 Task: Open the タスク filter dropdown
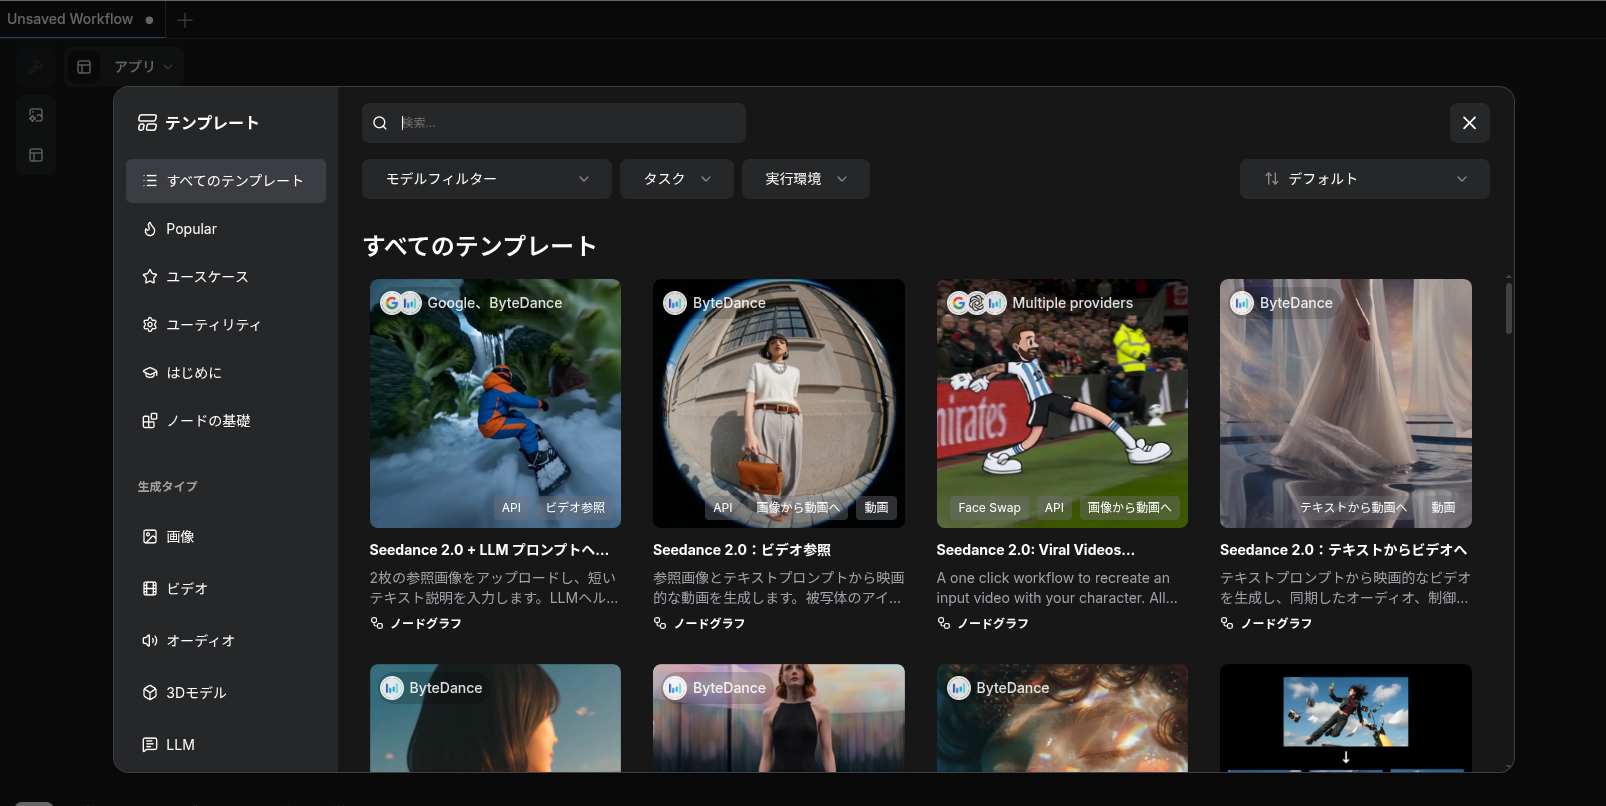pyautogui.click(x=677, y=179)
